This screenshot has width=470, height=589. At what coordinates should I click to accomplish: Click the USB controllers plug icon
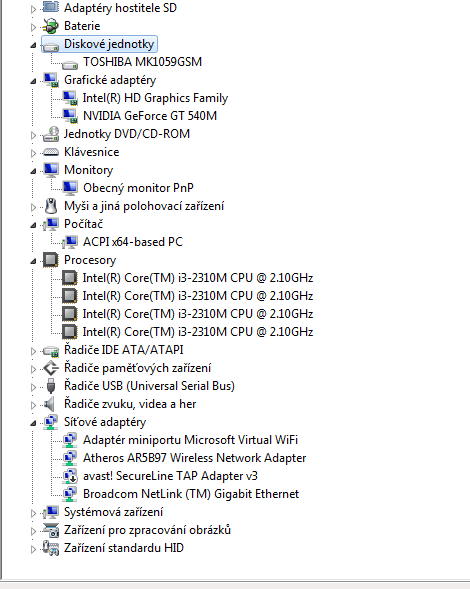(51, 386)
